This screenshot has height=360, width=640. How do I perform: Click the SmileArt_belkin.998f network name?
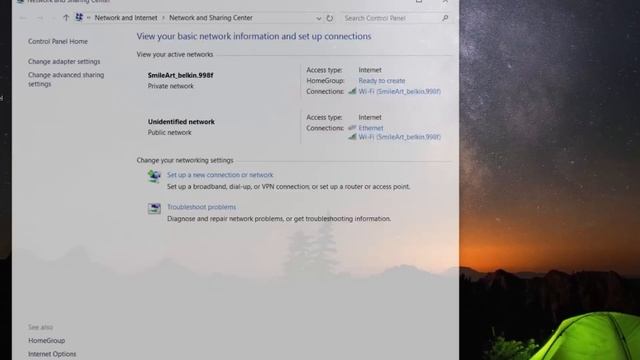point(180,75)
